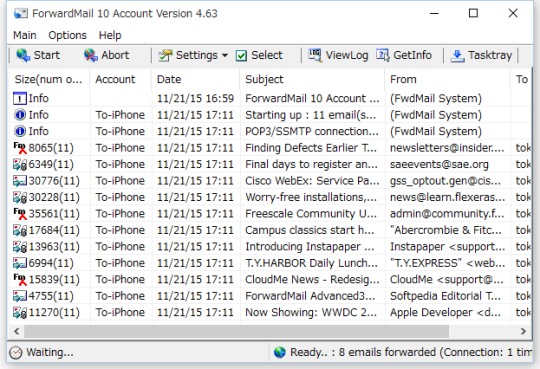Click the horizontal scrollbar left arrow
Screen dimensions: 540x369
click(x=17, y=331)
